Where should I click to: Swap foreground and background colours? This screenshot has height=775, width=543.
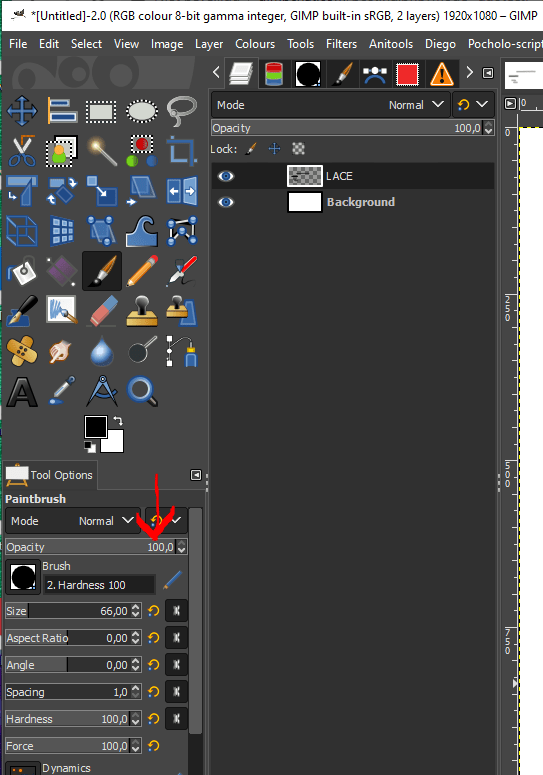click(x=118, y=421)
